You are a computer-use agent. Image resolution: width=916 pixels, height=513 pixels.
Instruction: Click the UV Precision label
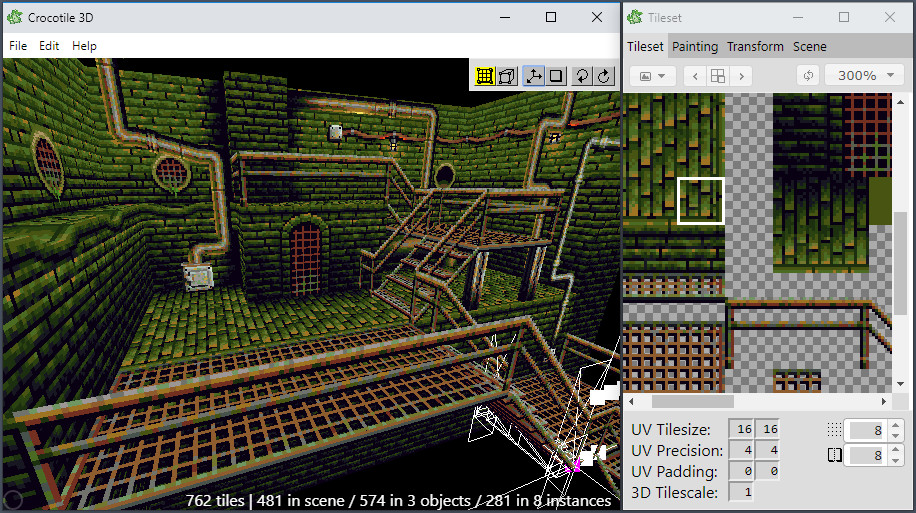click(676, 450)
